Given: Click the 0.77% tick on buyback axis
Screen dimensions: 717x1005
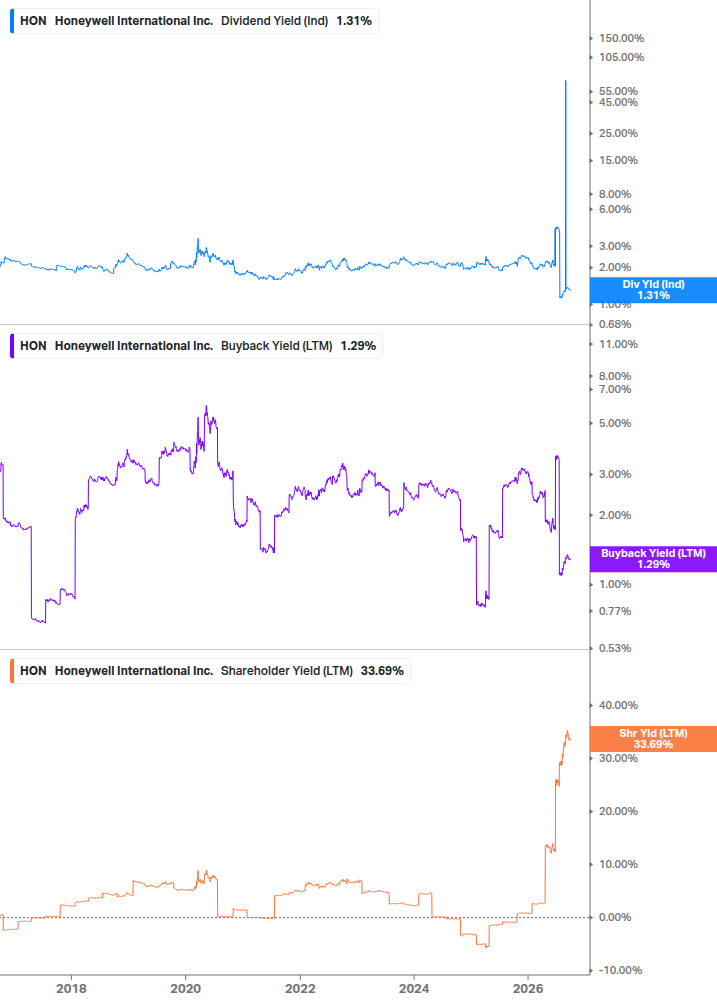Looking at the screenshot, I should (615, 611).
